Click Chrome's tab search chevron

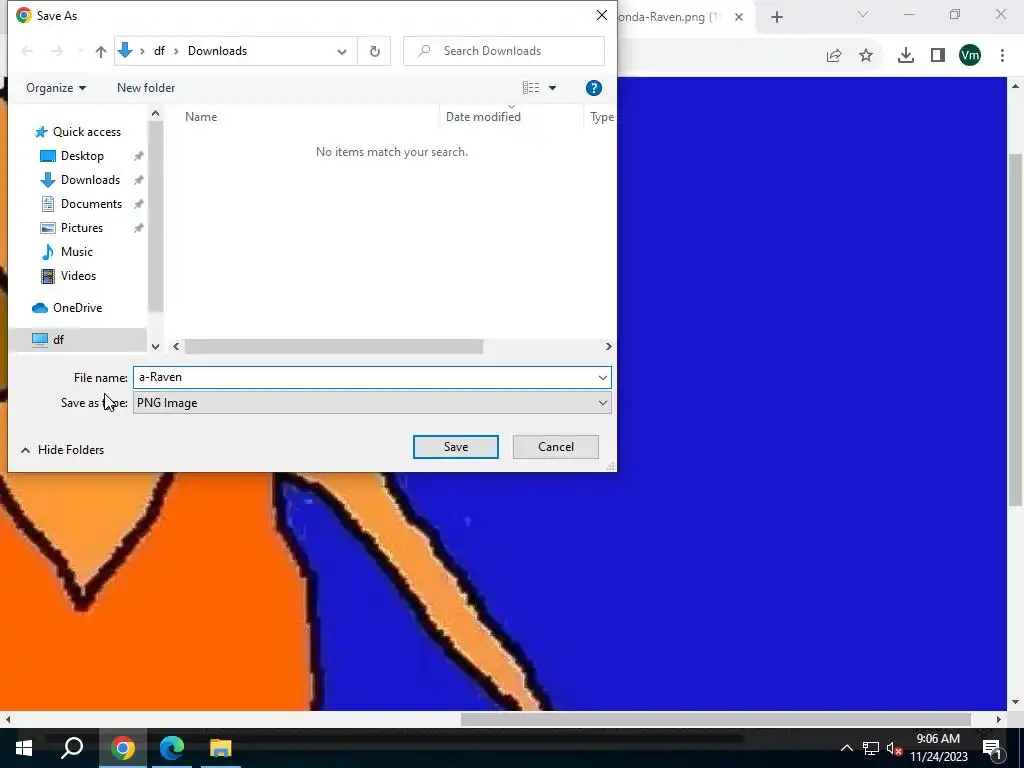(863, 14)
